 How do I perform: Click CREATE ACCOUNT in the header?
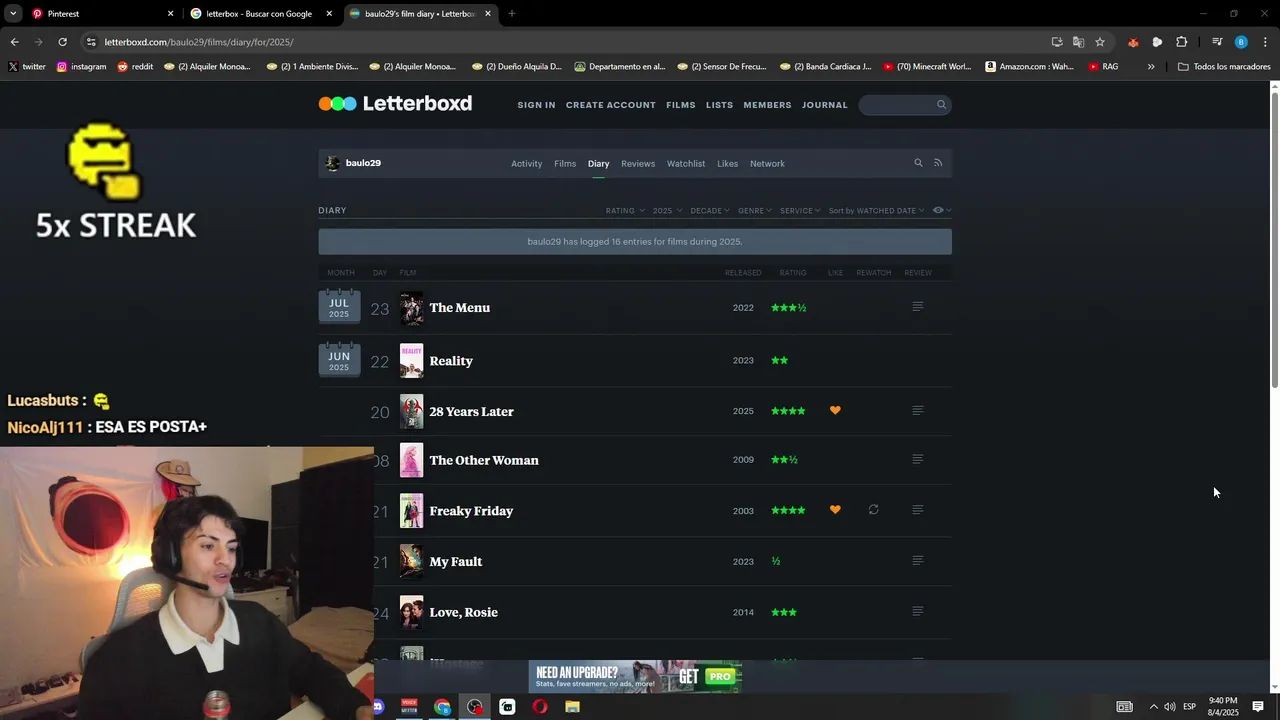pos(611,105)
